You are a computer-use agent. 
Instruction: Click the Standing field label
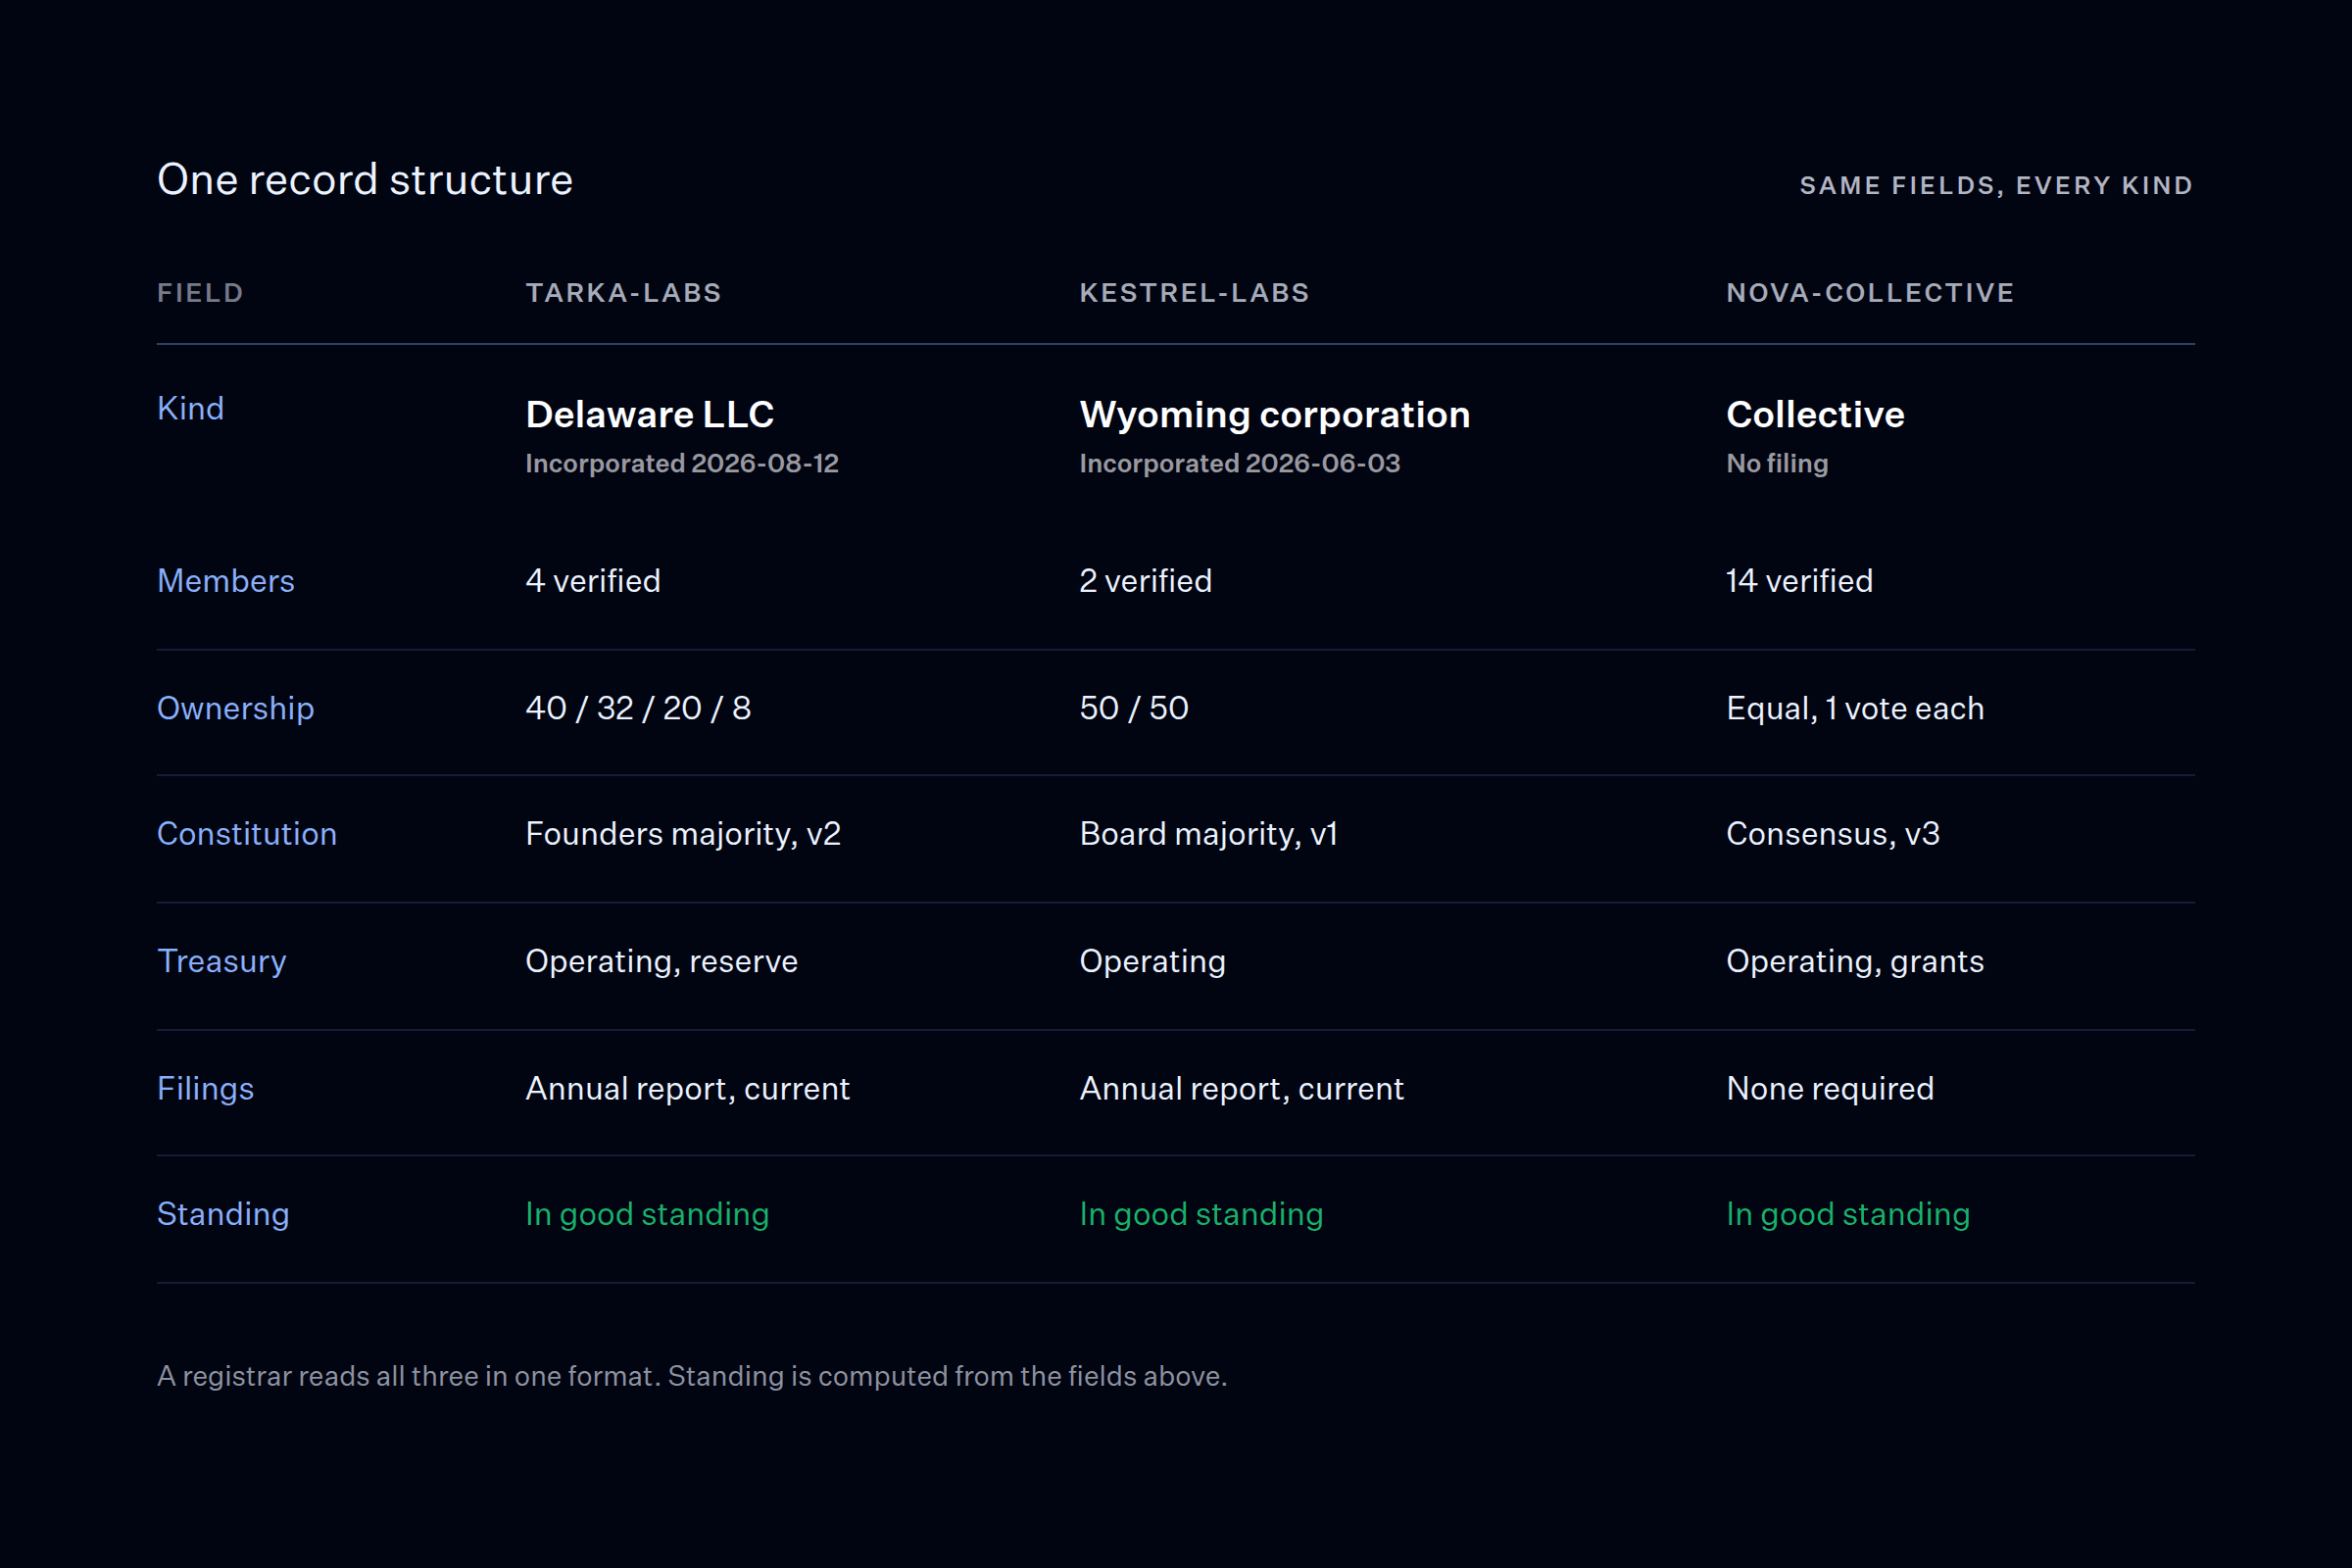click(223, 1214)
